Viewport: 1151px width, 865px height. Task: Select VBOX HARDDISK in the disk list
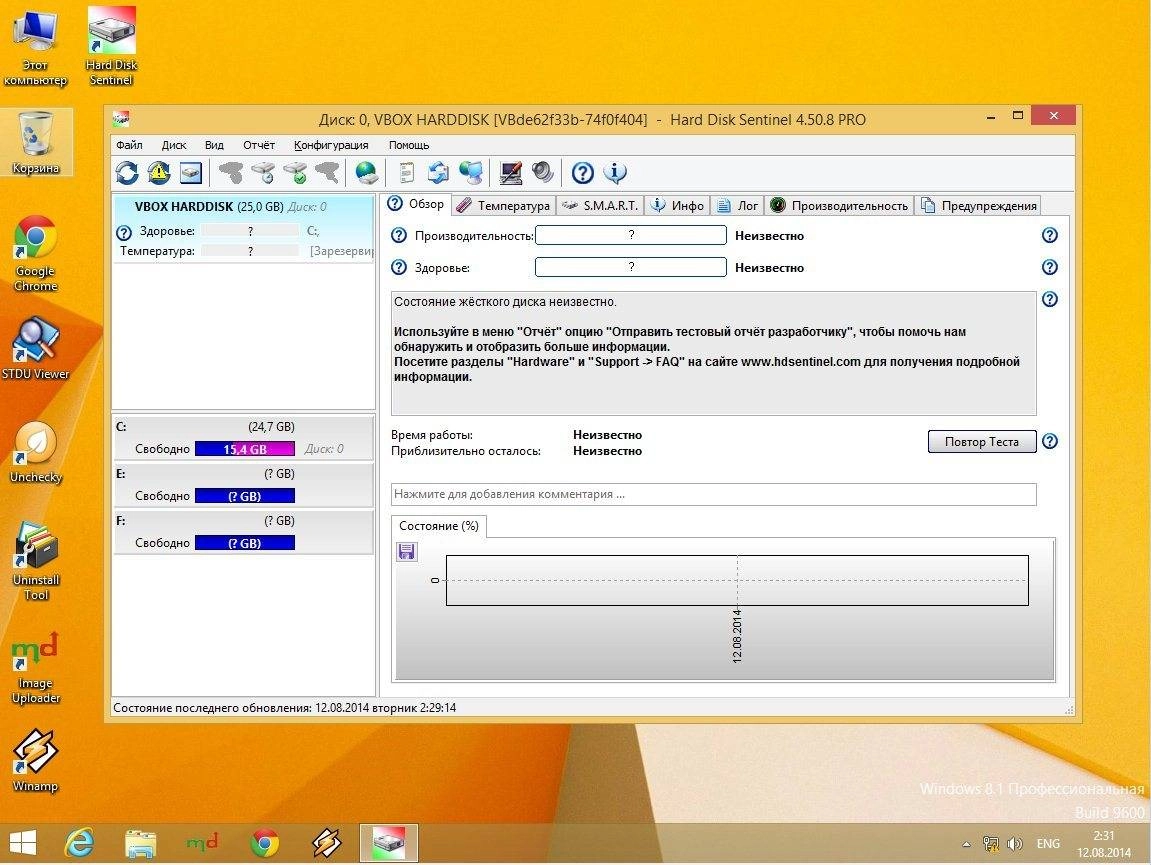[x=244, y=228]
